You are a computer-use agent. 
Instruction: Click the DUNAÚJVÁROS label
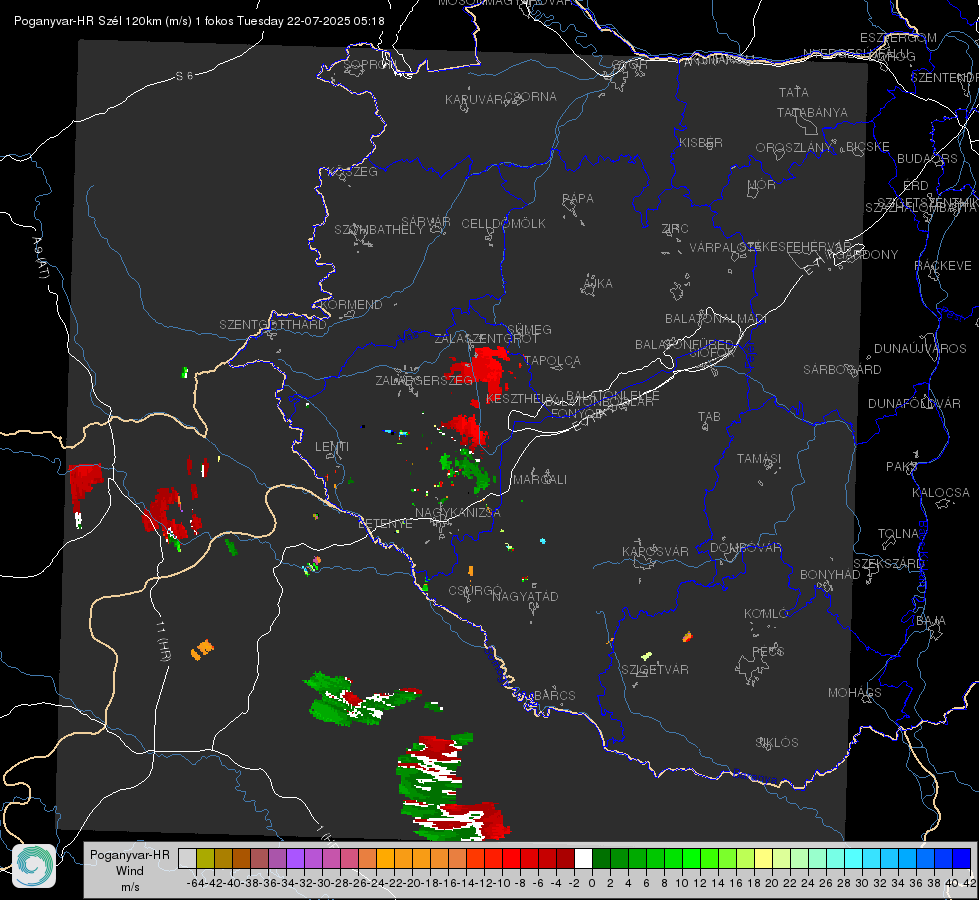920,349
